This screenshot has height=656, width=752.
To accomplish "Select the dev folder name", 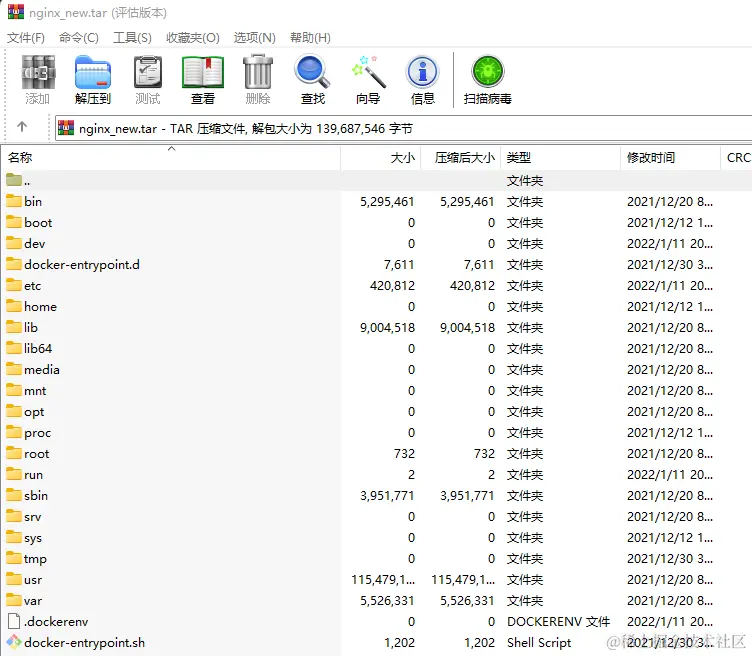I will [35, 244].
